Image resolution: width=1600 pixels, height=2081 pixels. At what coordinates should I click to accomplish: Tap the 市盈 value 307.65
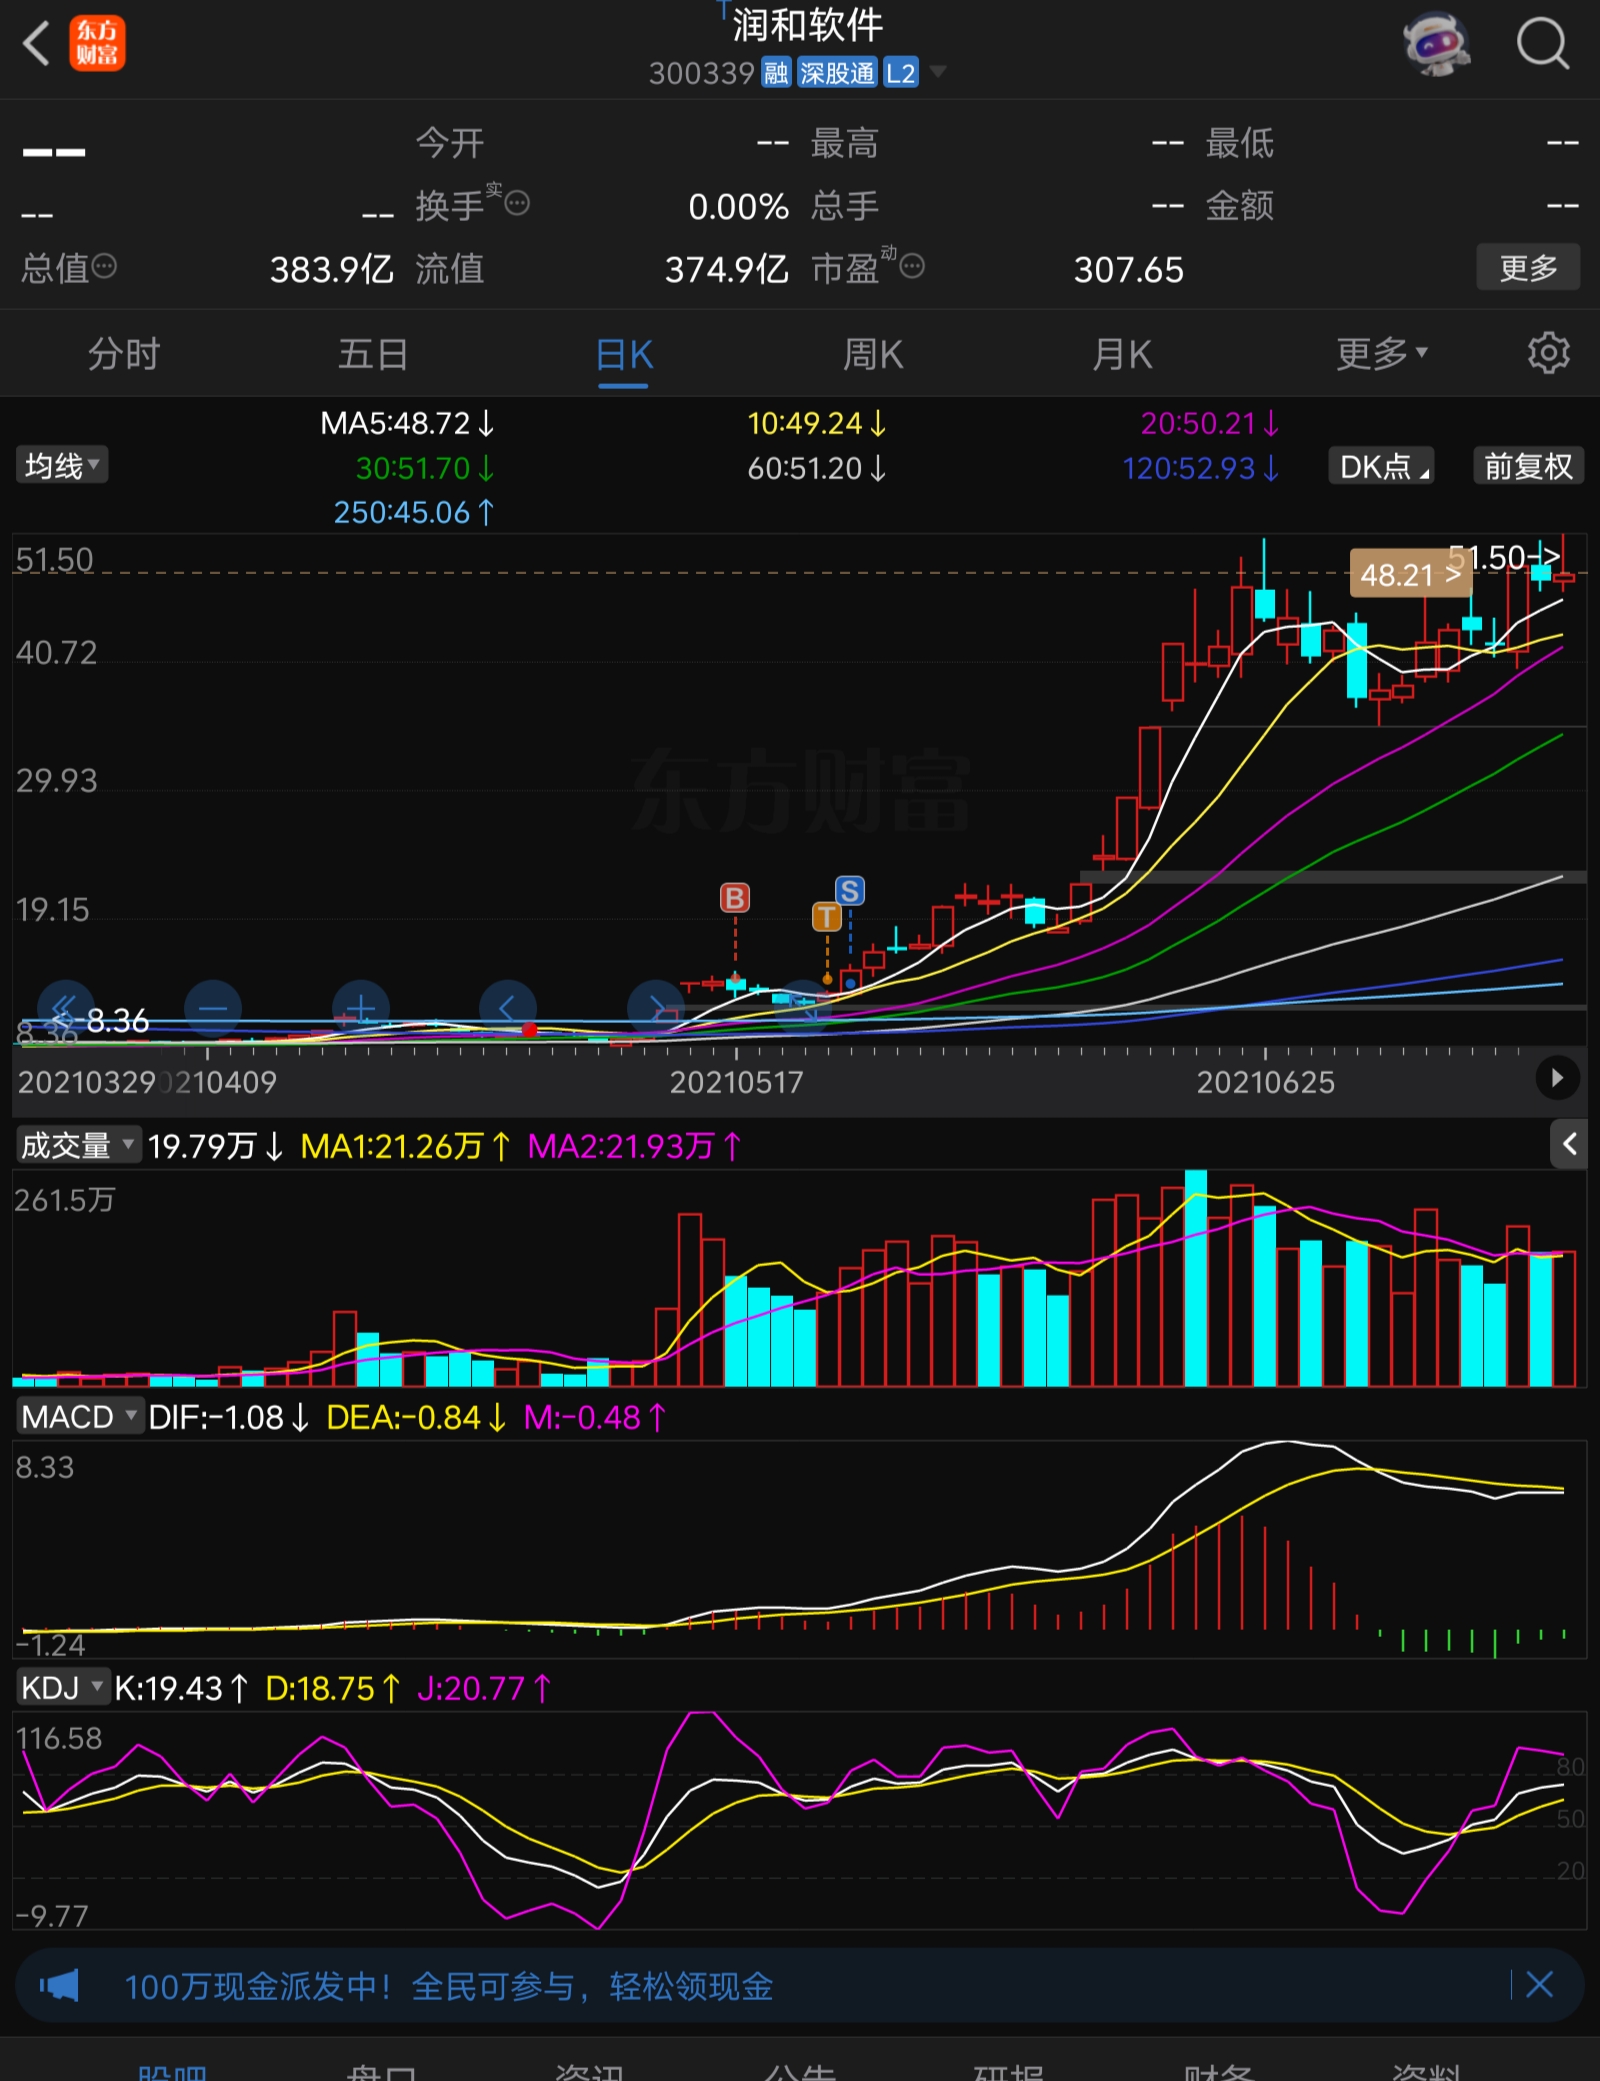coord(1128,269)
